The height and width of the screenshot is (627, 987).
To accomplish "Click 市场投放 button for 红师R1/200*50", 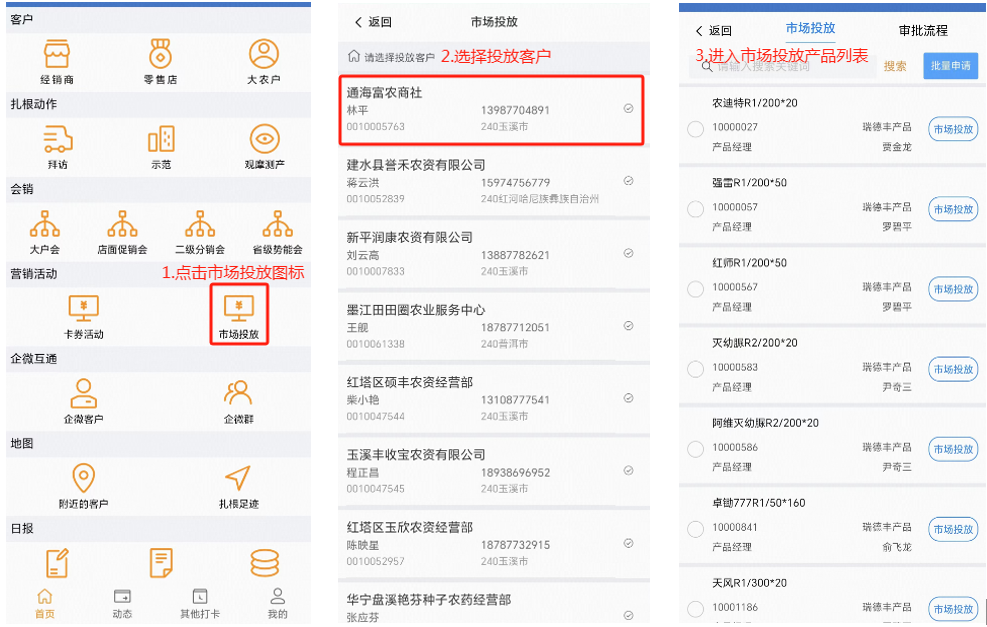I will [x=953, y=289].
